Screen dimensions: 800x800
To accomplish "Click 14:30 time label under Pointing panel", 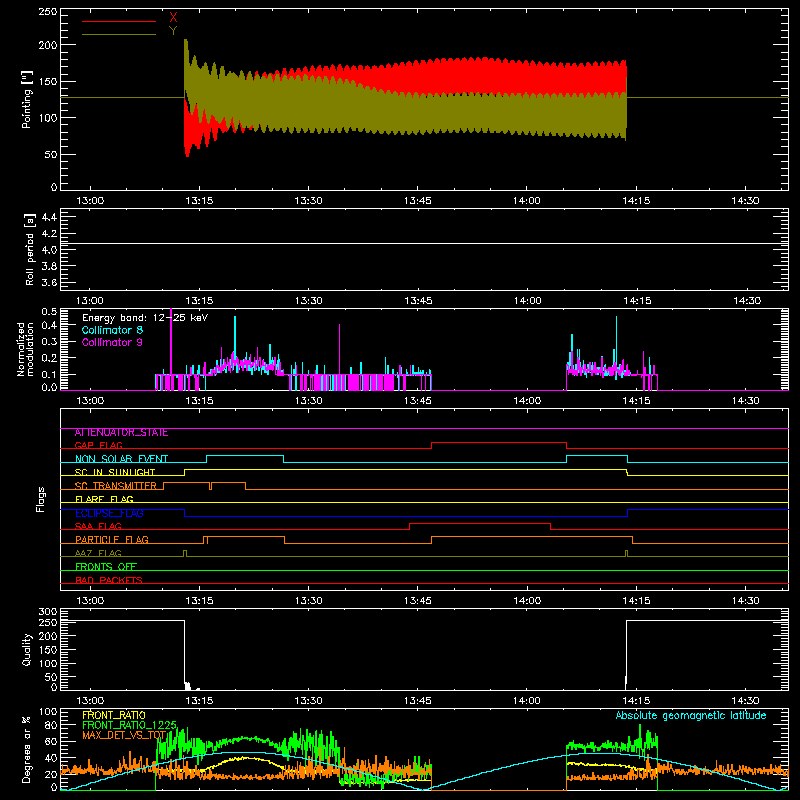I will [745, 201].
